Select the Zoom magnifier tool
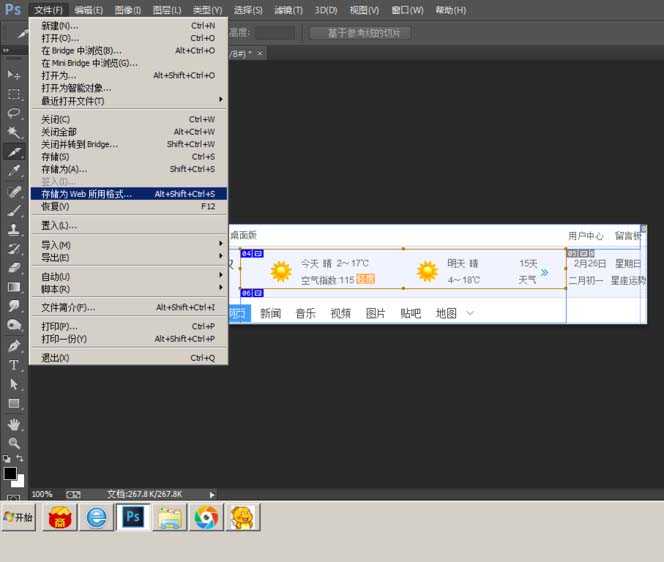 pos(14,443)
